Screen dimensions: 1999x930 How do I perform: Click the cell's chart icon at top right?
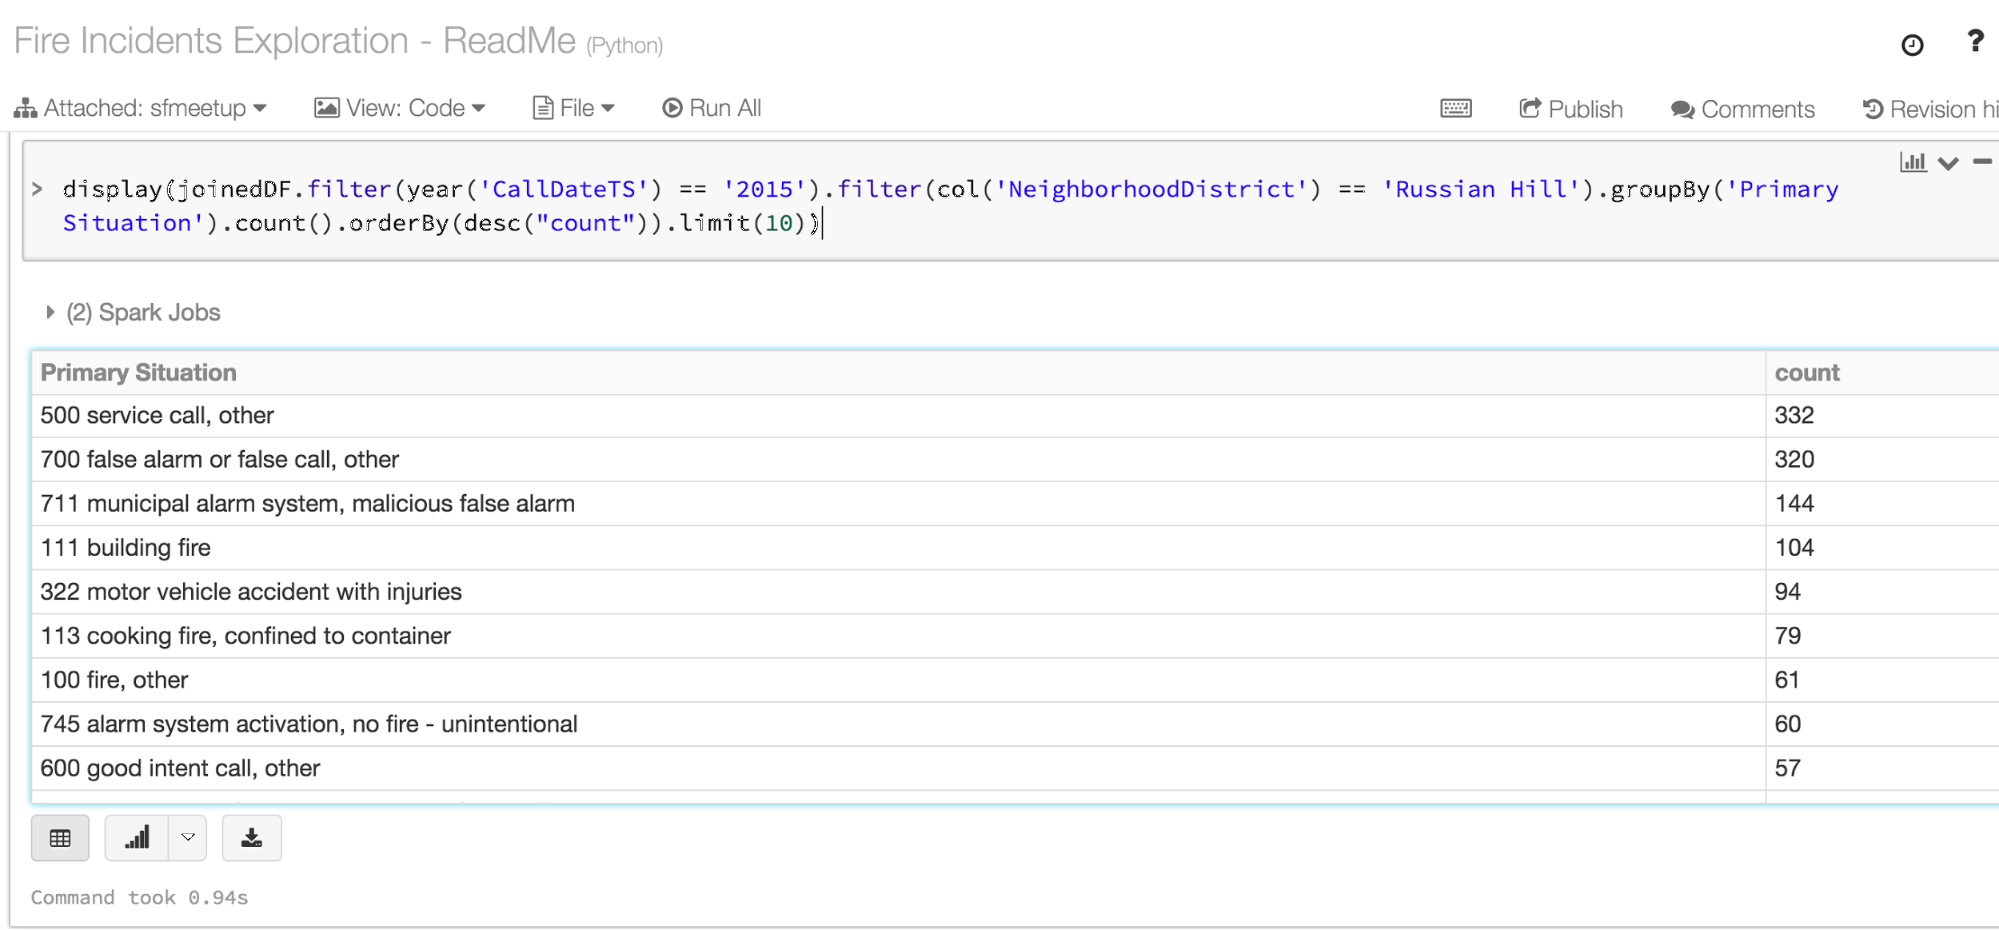(x=1912, y=162)
